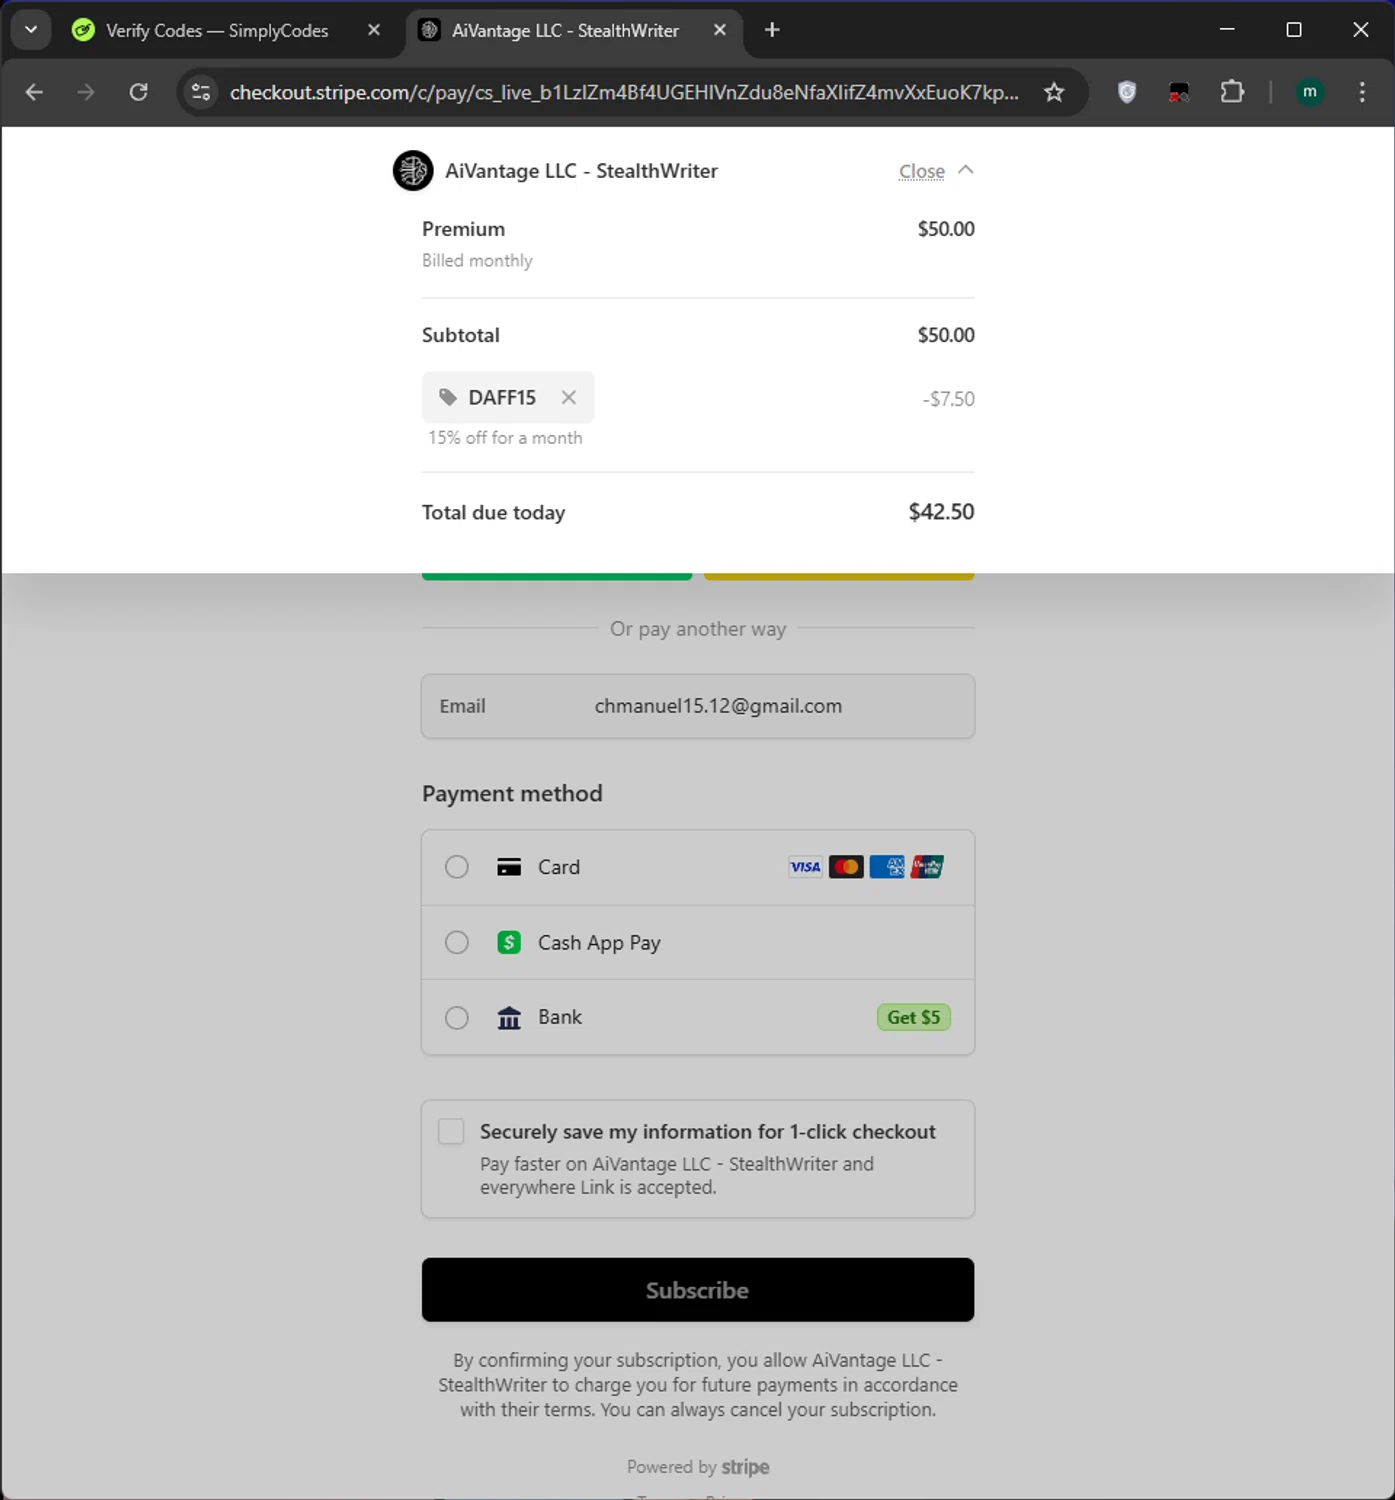The image size is (1395, 1500).
Task: Click the Mastercard logo
Action: point(846,867)
